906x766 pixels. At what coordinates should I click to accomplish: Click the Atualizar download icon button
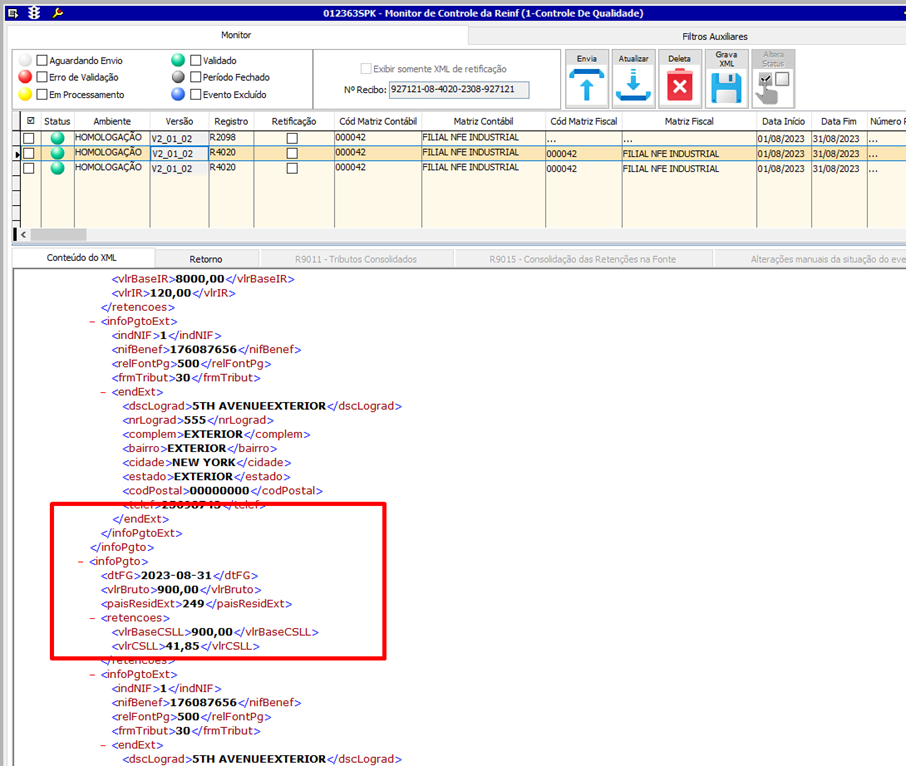coord(633,79)
